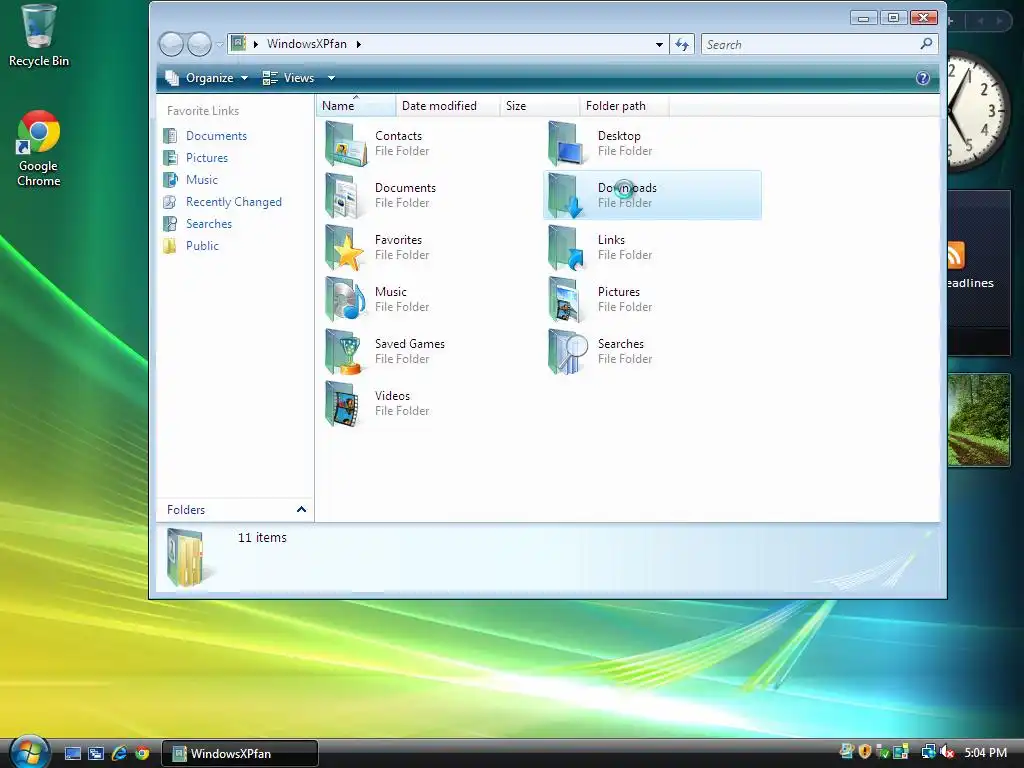
Task: Click Switch between windows Quick Launch icon
Action: (x=96, y=754)
